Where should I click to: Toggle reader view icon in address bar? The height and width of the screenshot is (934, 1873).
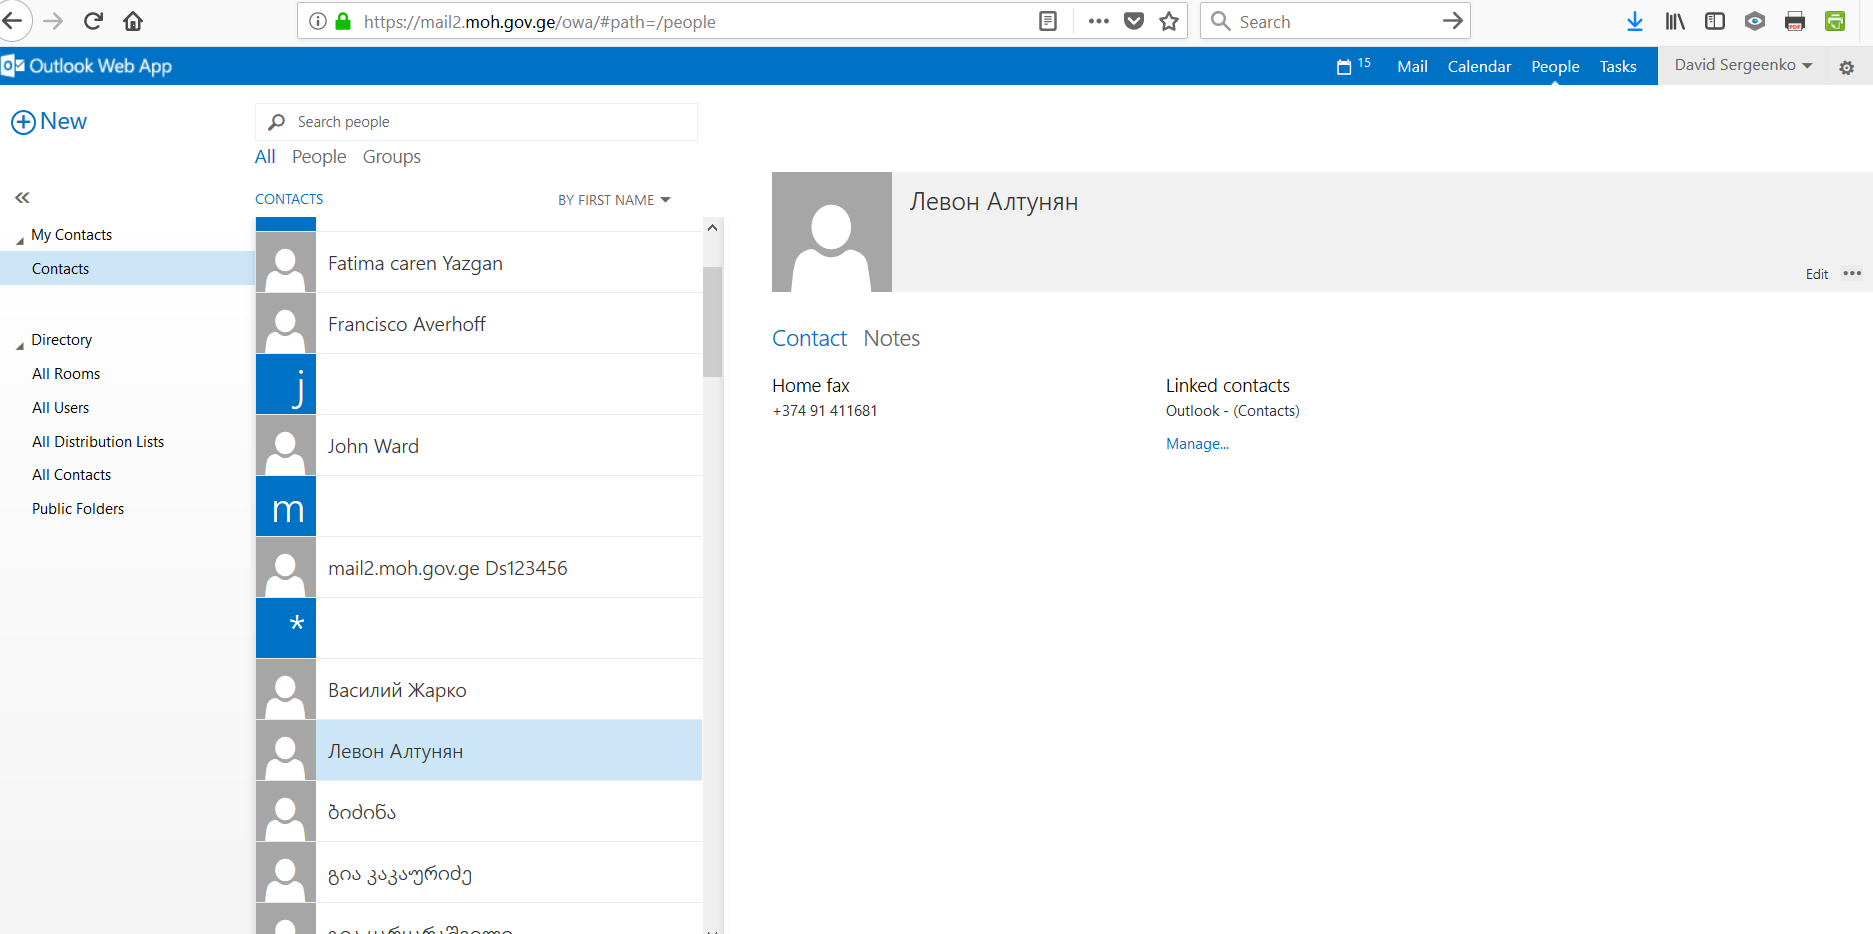click(x=1048, y=21)
